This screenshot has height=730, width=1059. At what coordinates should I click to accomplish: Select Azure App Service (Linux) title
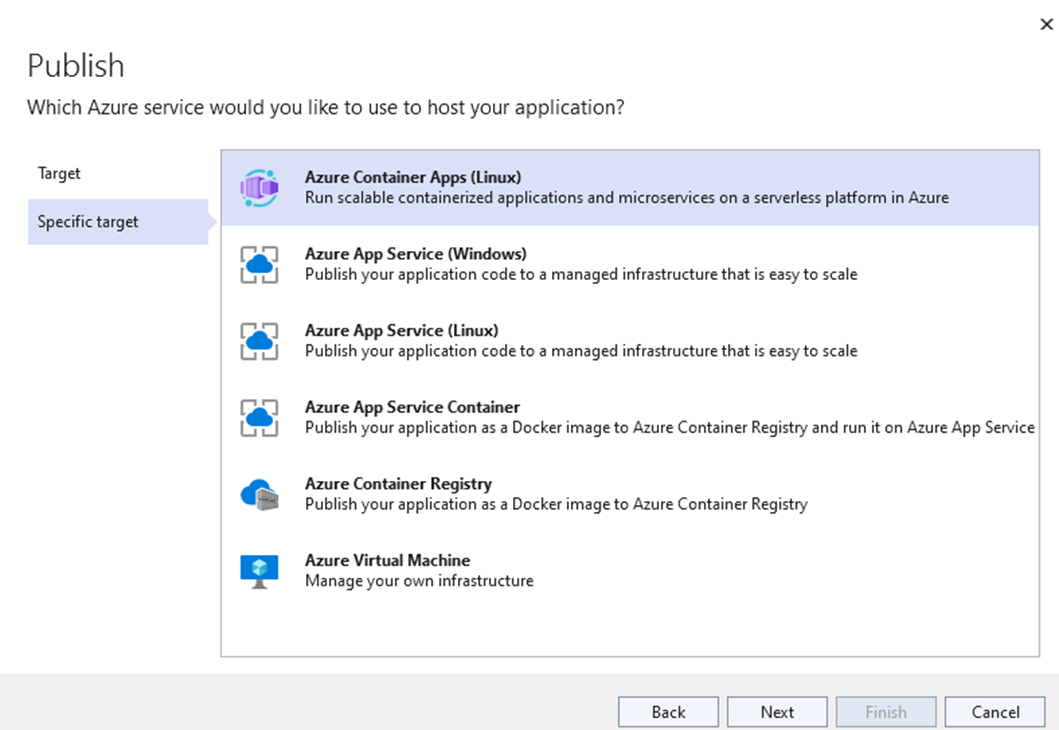coord(401,330)
